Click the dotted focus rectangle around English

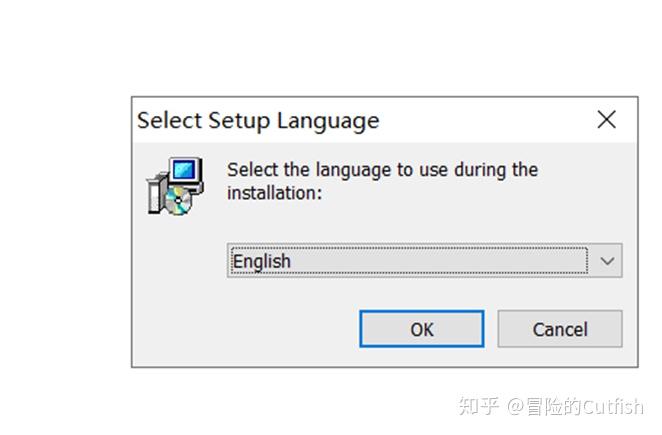409,261
